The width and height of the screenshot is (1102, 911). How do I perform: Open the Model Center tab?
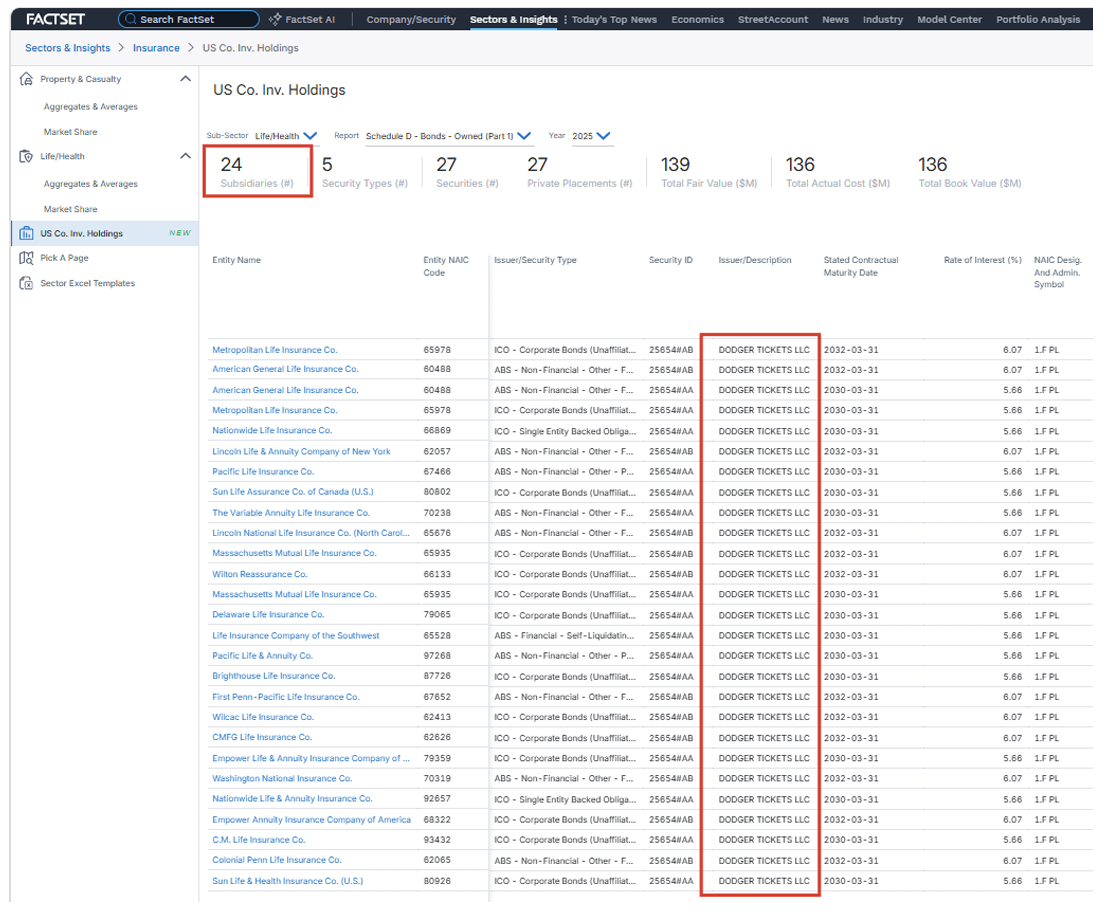[949, 20]
